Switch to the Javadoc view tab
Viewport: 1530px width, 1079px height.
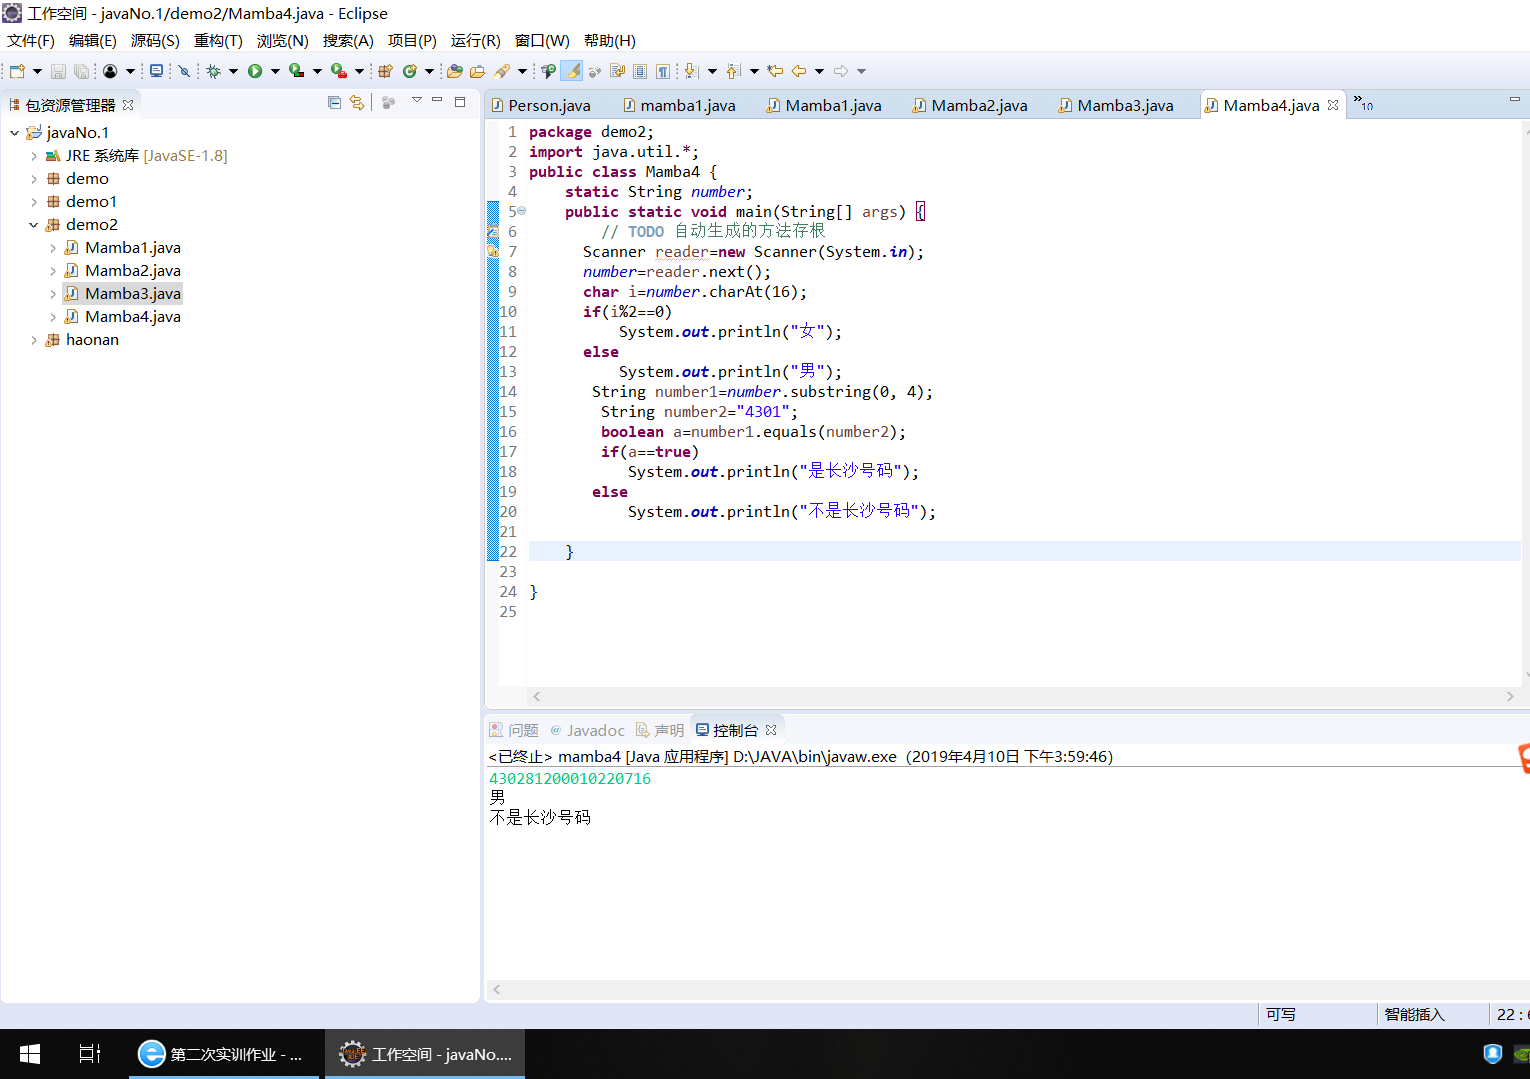click(x=587, y=730)
